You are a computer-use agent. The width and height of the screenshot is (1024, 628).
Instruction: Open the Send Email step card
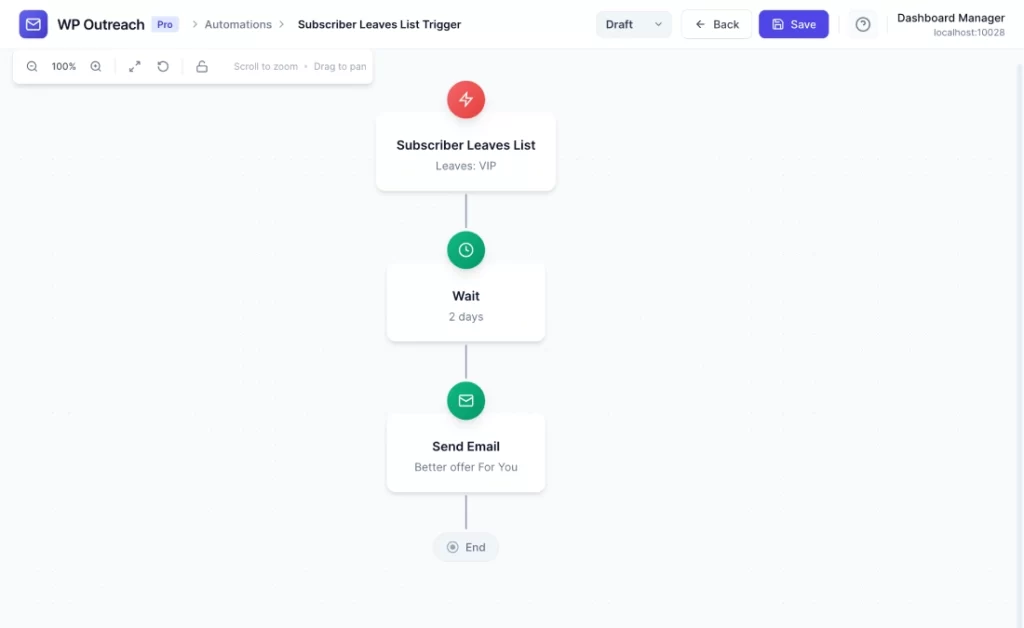[x=466, y=456]
